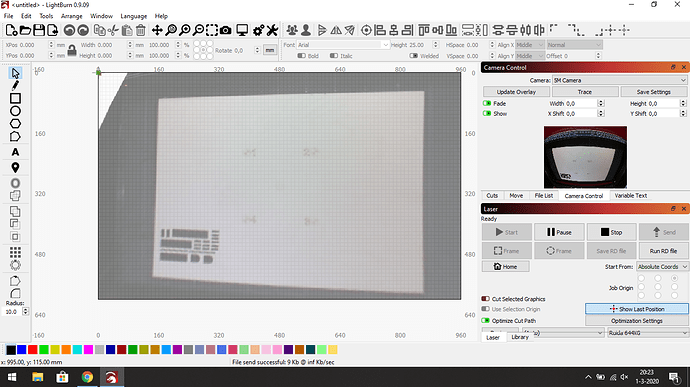Pick the Rectangle drawing tool
Viewport: 690px width, 387px height.
[15, 98]
